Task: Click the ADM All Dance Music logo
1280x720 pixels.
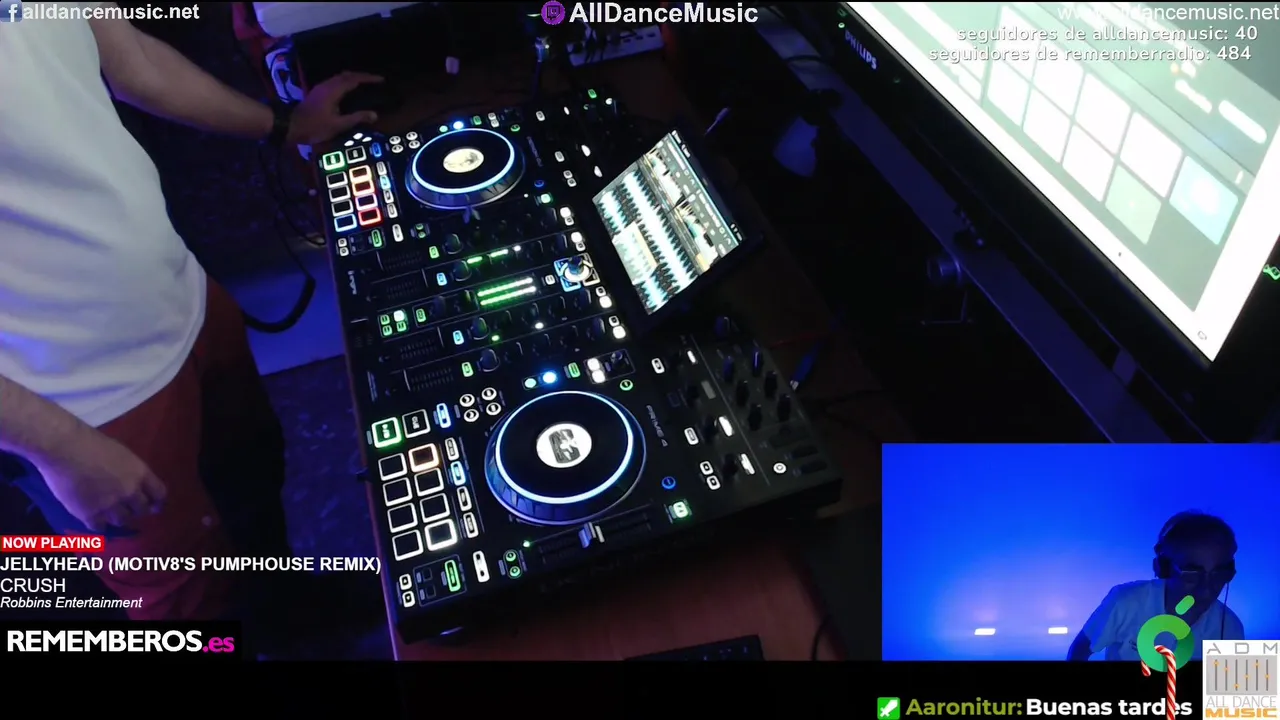Action: 1241,679
